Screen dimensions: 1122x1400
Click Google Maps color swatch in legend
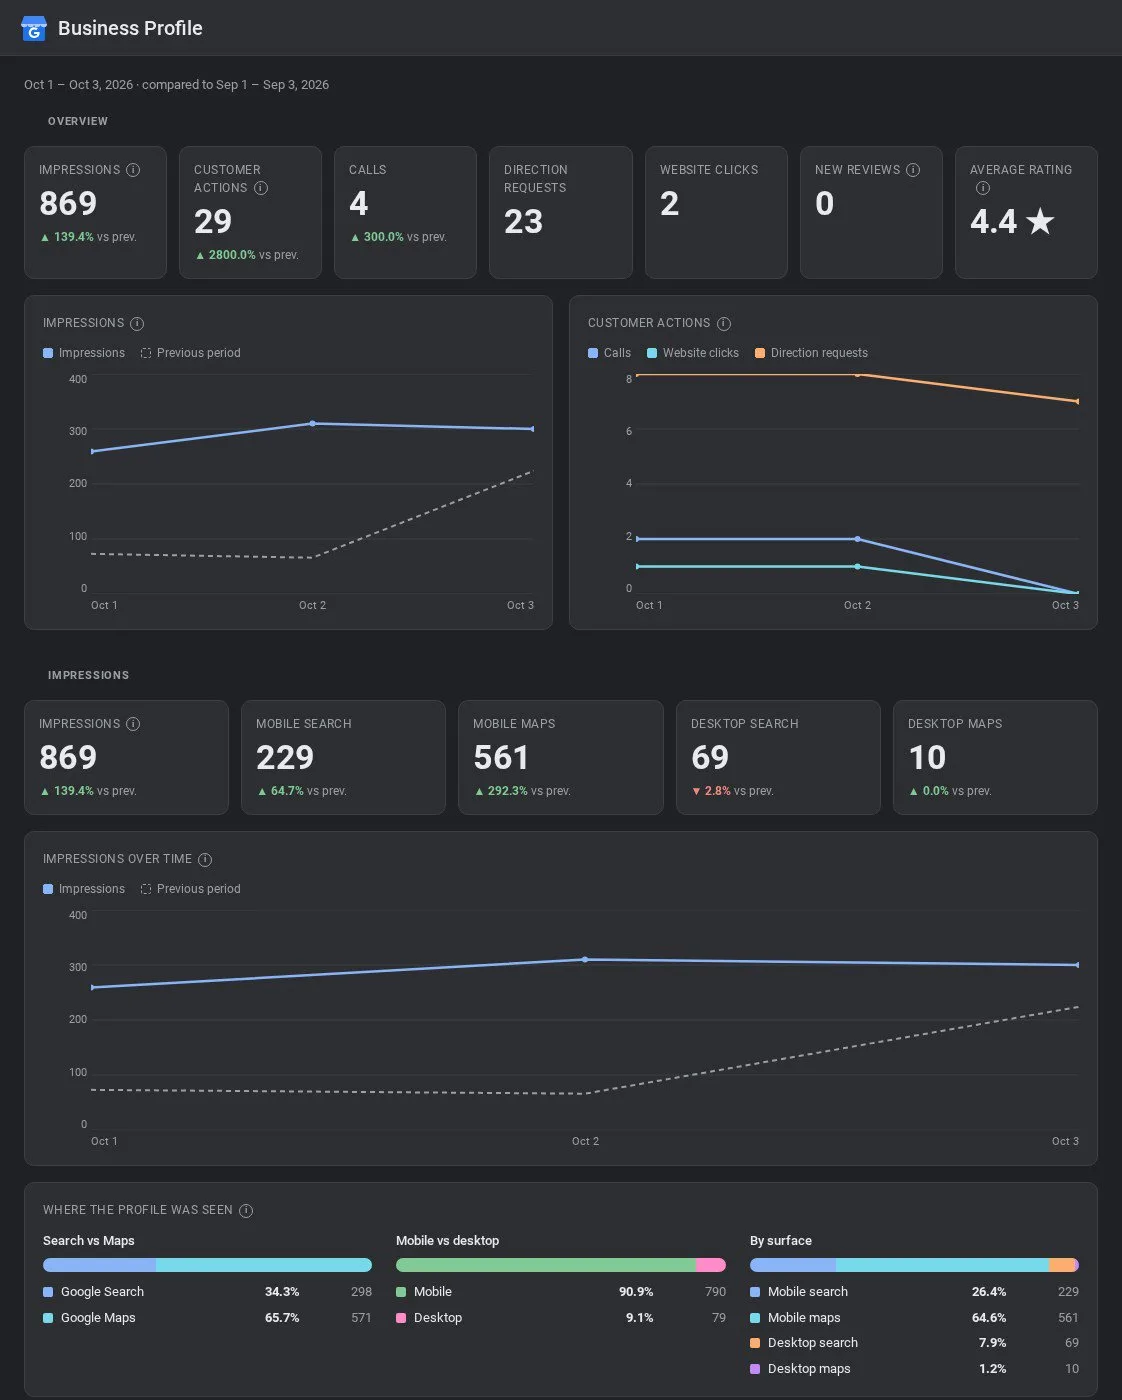tap(48, 1318)
